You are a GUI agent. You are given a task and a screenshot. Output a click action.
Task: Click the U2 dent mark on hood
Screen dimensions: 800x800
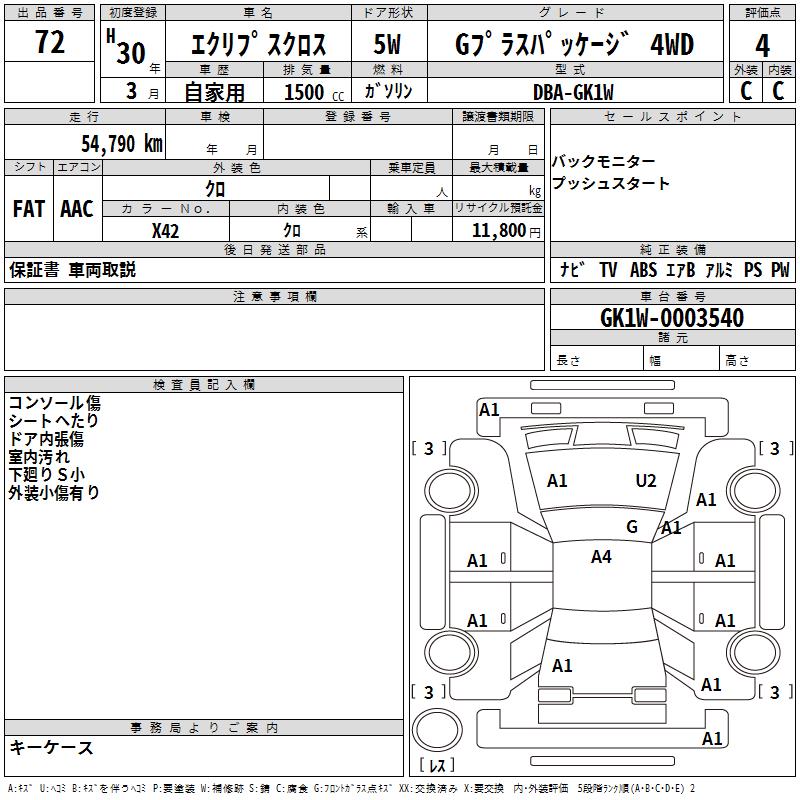[x=646, y=481]
